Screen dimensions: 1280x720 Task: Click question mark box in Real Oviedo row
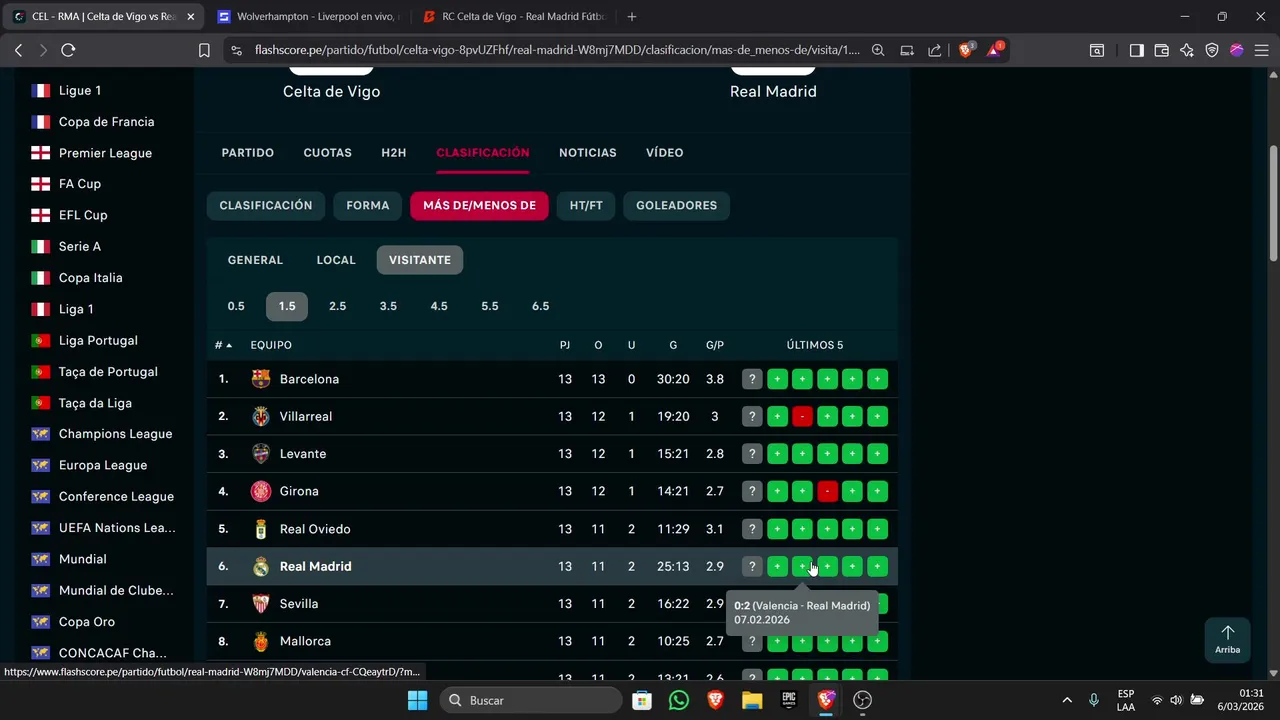tap(752, 529)
